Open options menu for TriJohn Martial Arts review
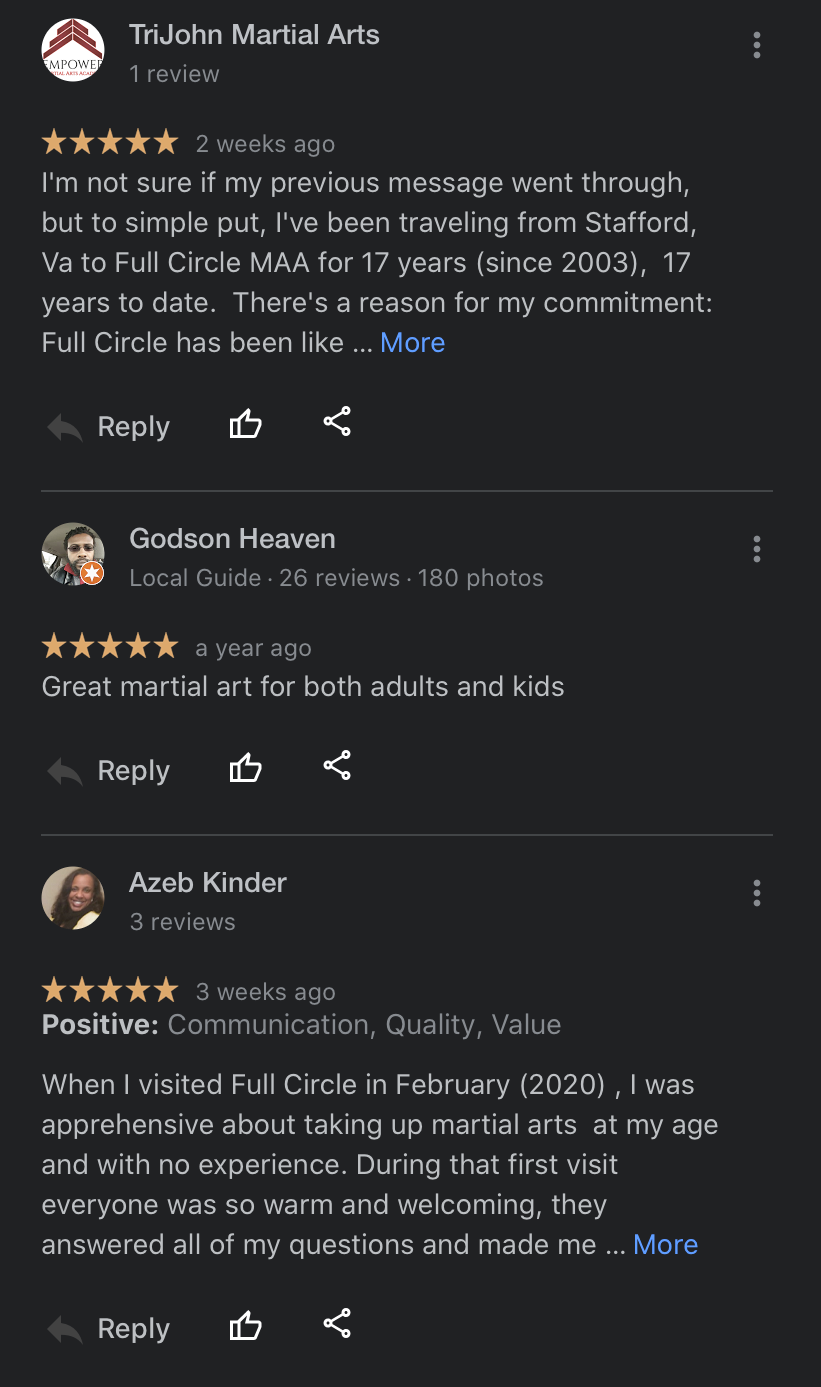The height and width of the screenshot is (1387, 821). click(757, 45)
